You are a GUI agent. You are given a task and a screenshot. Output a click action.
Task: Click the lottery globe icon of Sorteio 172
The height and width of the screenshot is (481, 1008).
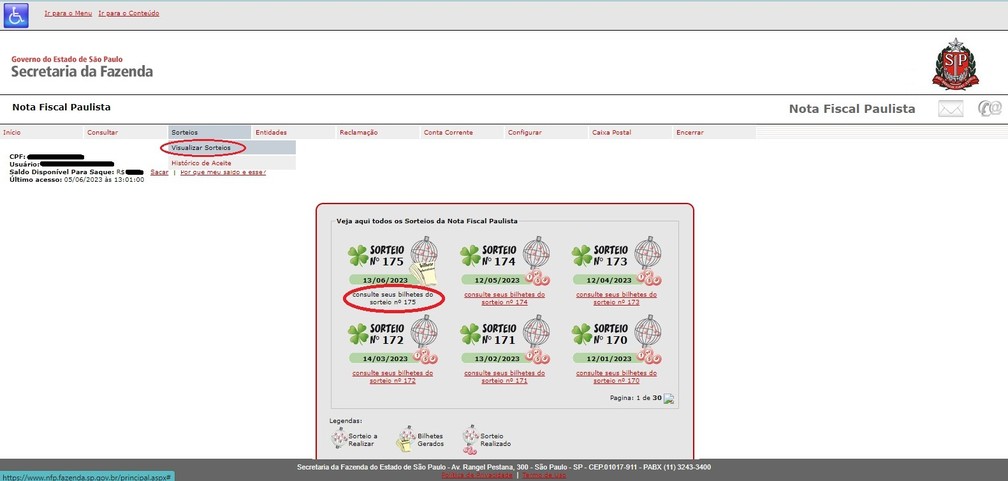pos(424,331)
